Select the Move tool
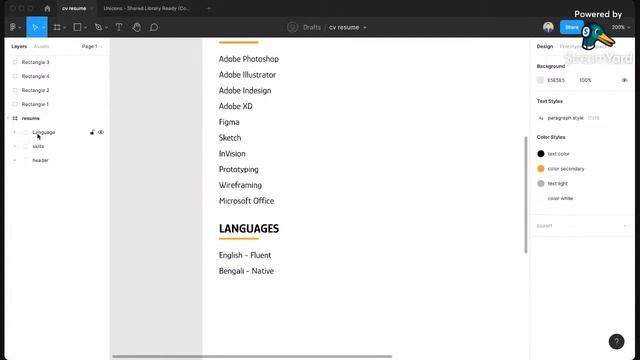Image resolution: width=640 pixels, height=360 pixels. coord(35,27)
